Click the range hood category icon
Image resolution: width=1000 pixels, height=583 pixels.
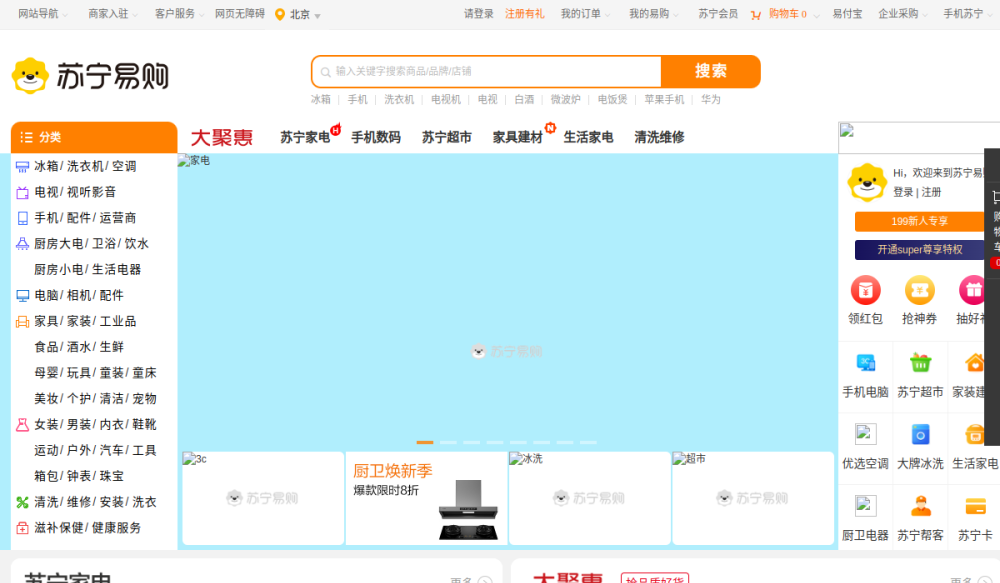coord(22,244)
